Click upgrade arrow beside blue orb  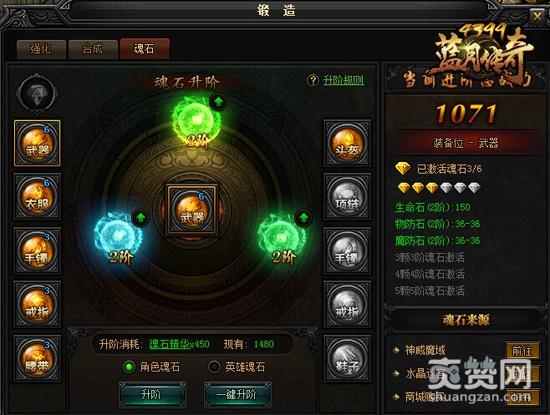pos(141,218)
